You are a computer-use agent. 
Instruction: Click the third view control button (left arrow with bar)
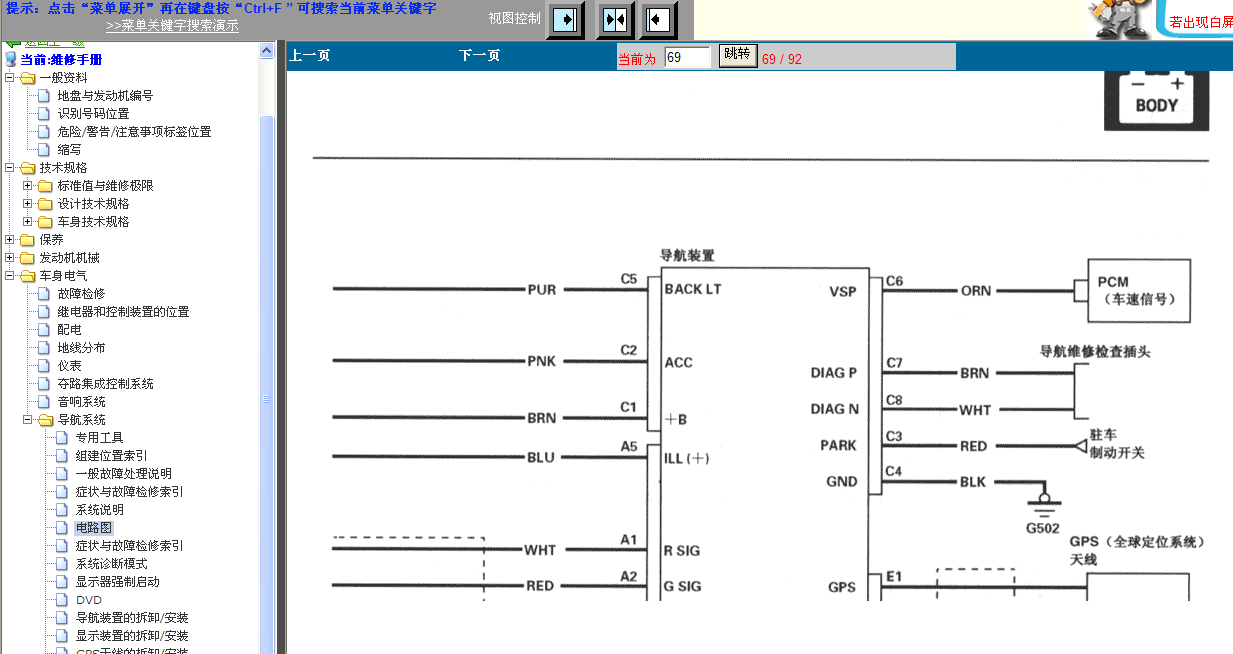tap(657, 19)
